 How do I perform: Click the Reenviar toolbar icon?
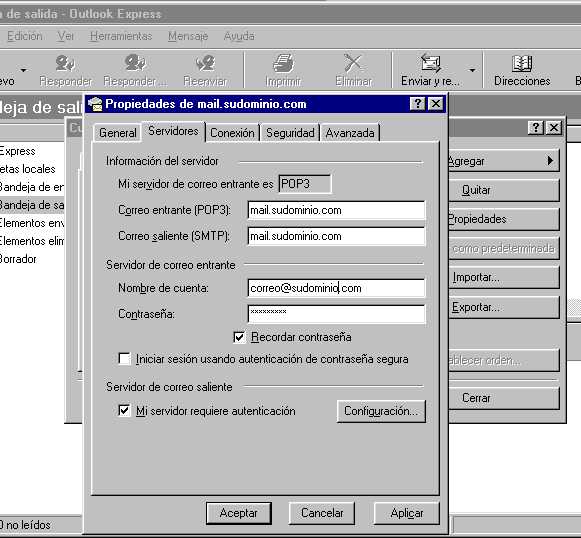[x=205, y=63]
